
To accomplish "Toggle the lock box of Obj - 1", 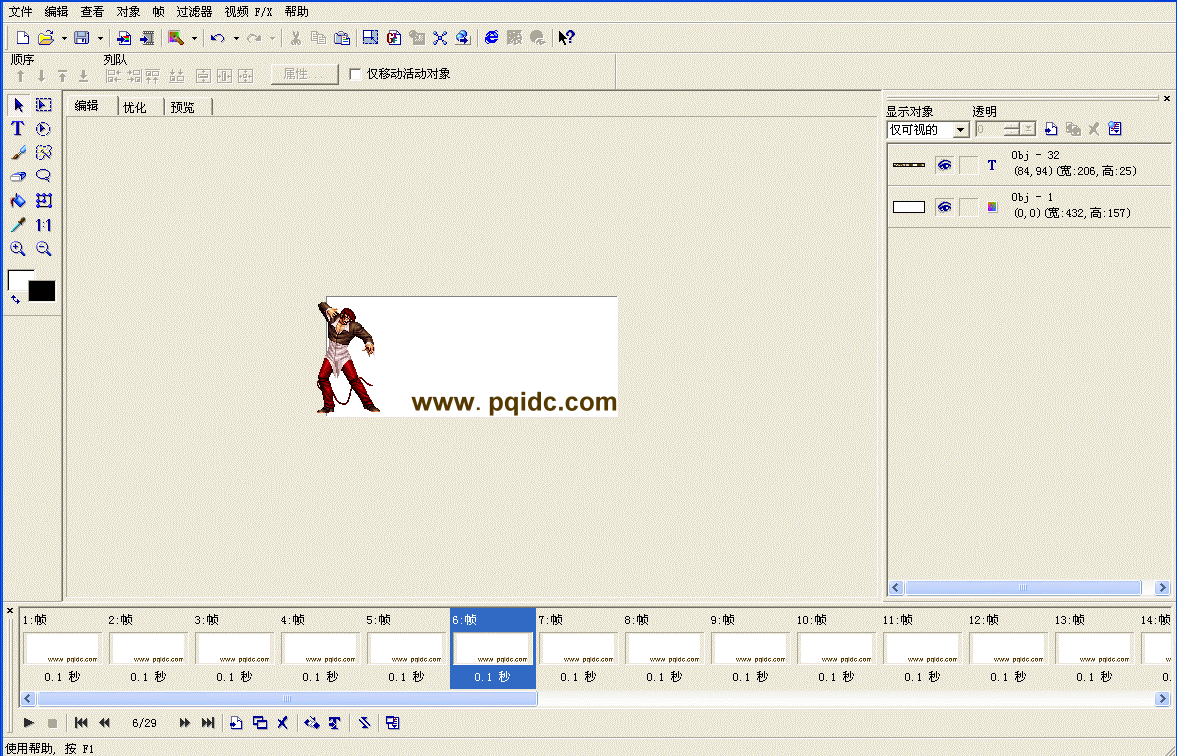I will tap(969, 207).
